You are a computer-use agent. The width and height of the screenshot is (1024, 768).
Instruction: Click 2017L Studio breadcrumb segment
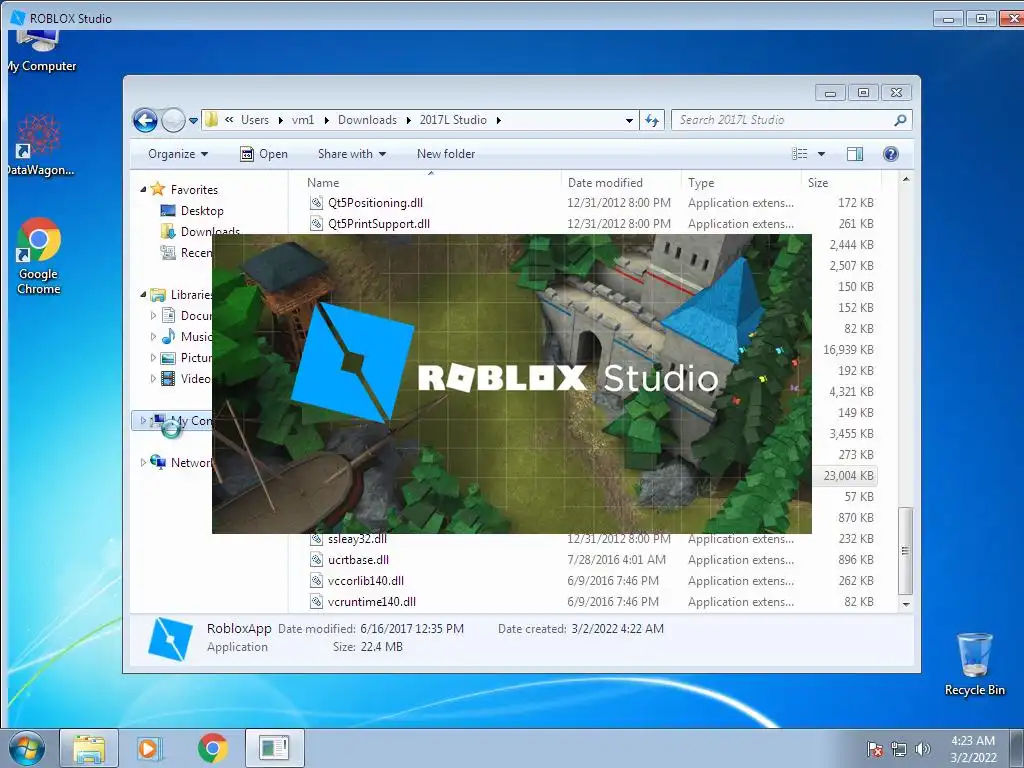coord(453,120)
